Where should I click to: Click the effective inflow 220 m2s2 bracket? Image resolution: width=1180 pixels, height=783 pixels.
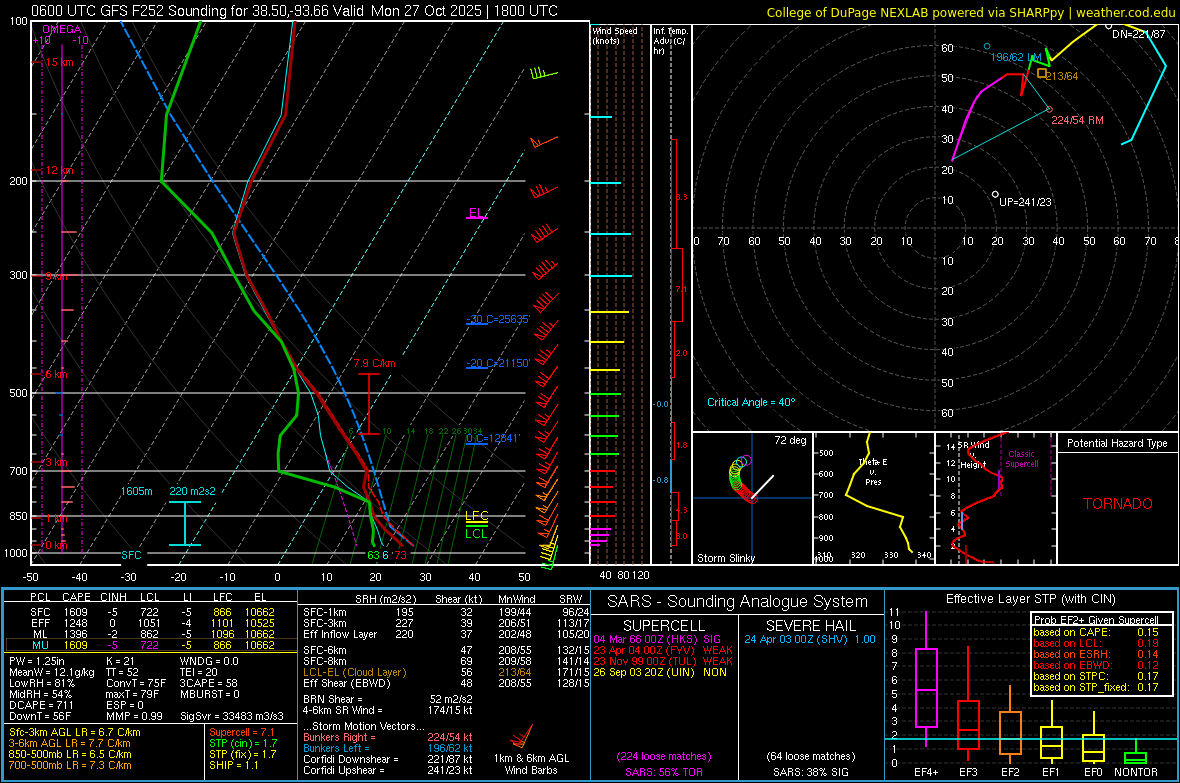pyautogui.click(x=184, y=523)
